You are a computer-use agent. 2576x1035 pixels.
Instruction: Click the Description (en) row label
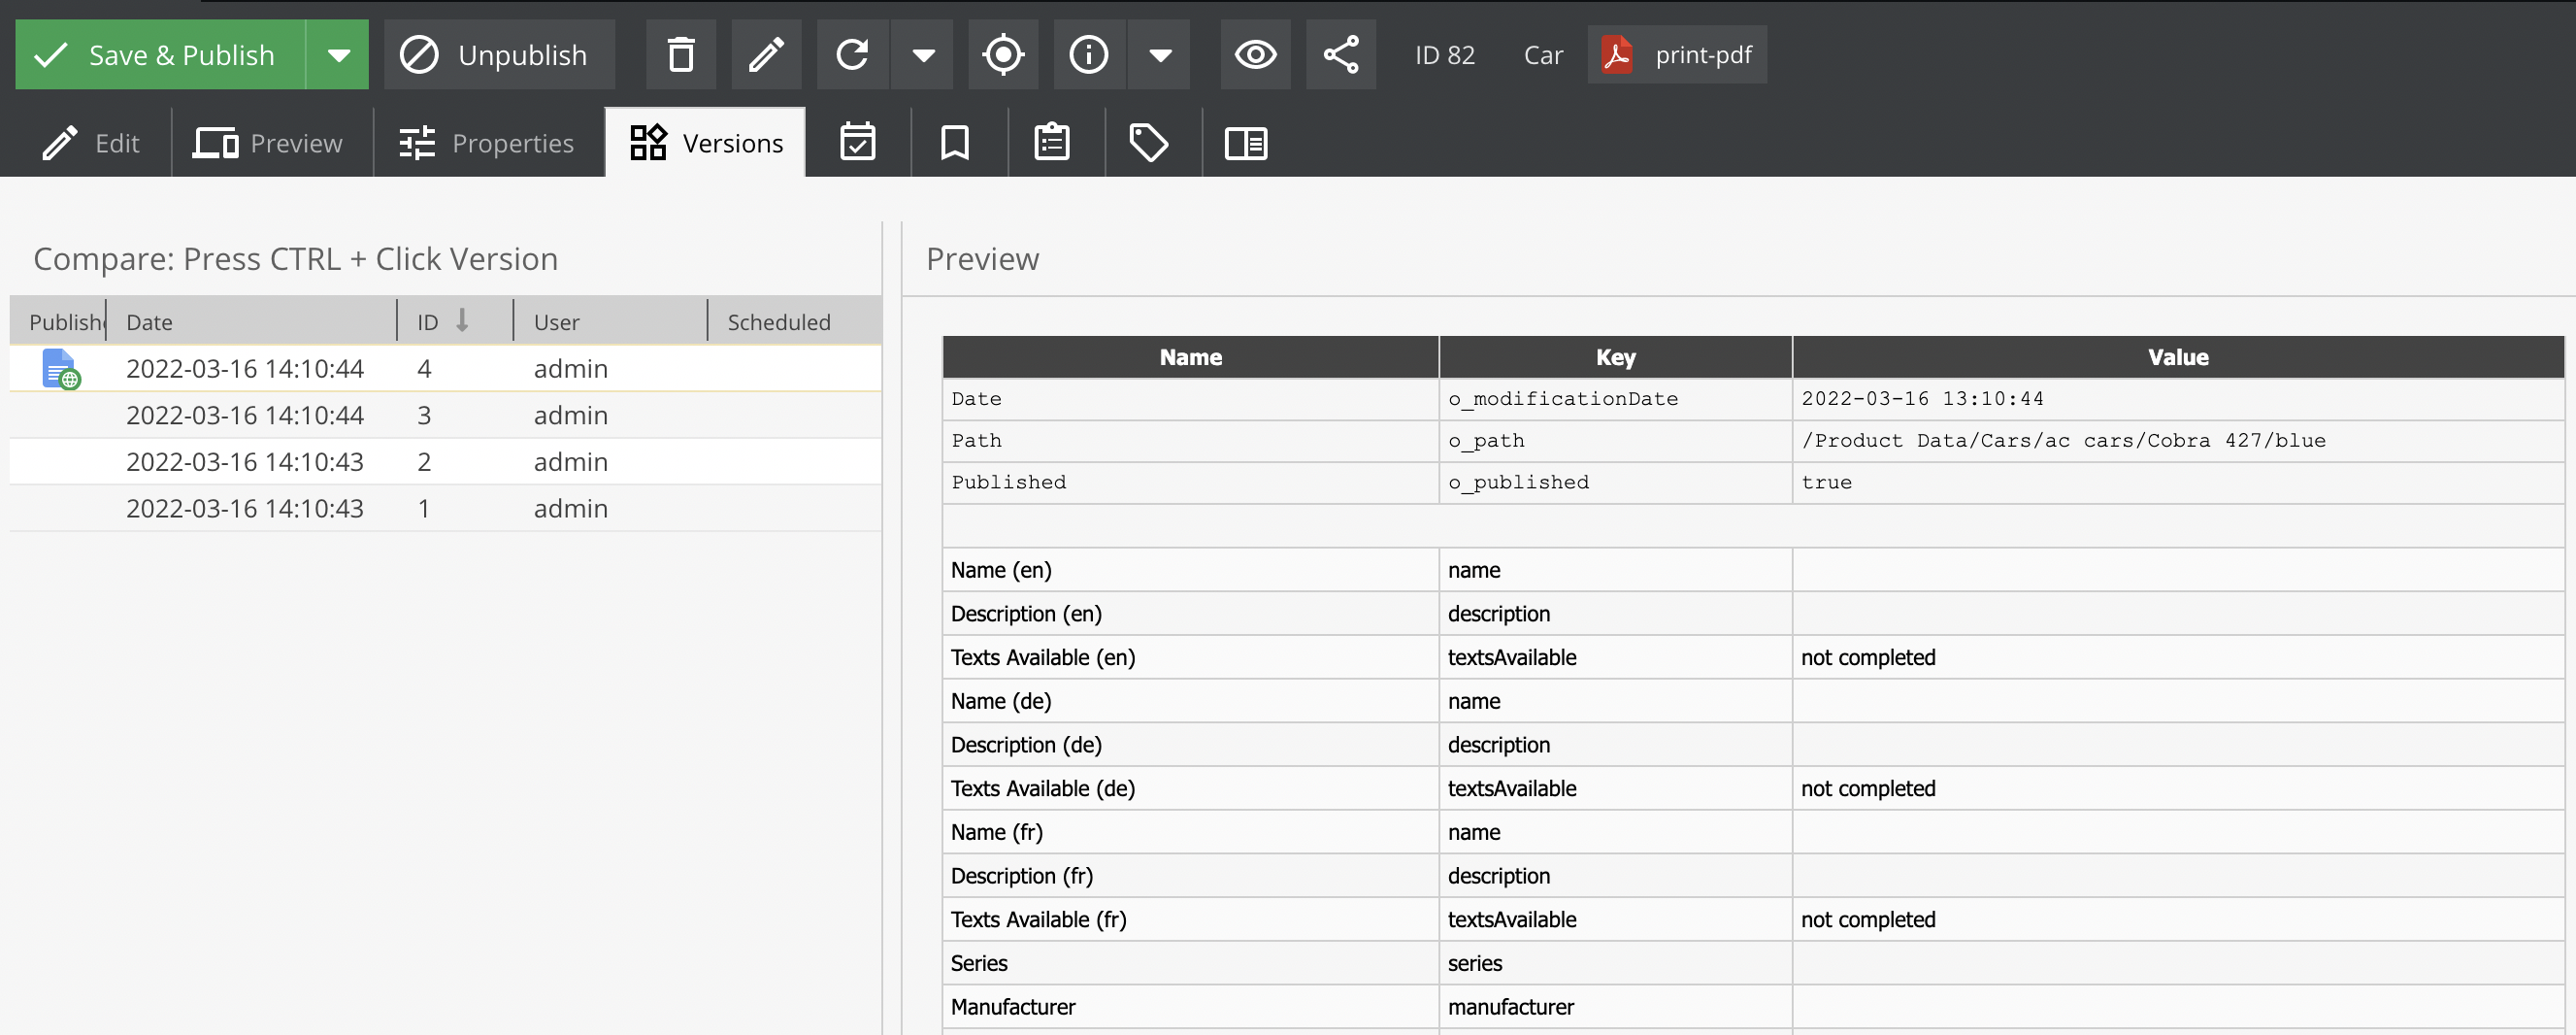[x=1026, y=614]
